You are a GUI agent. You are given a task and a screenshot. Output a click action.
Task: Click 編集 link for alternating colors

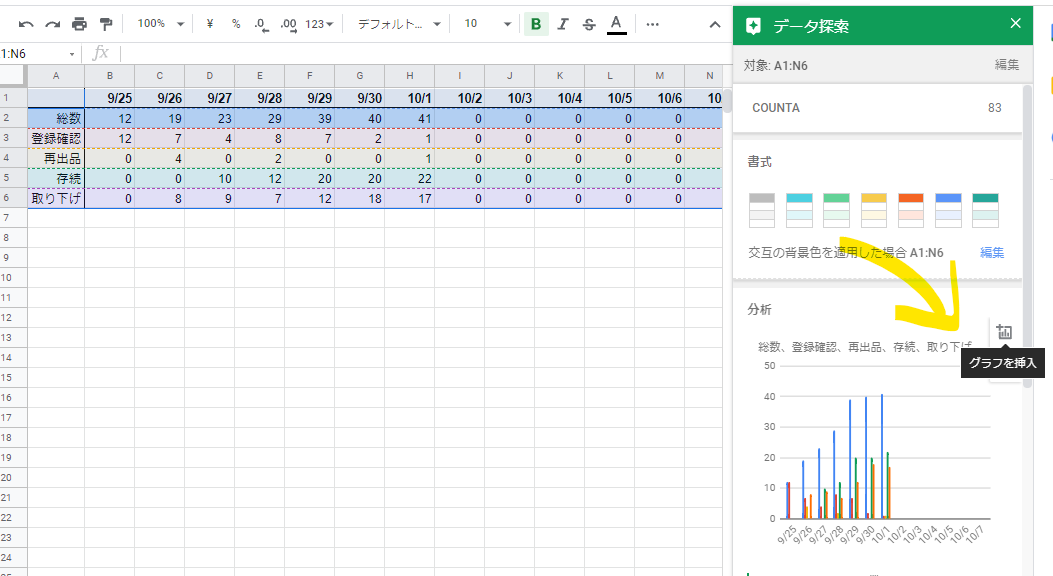992,252
